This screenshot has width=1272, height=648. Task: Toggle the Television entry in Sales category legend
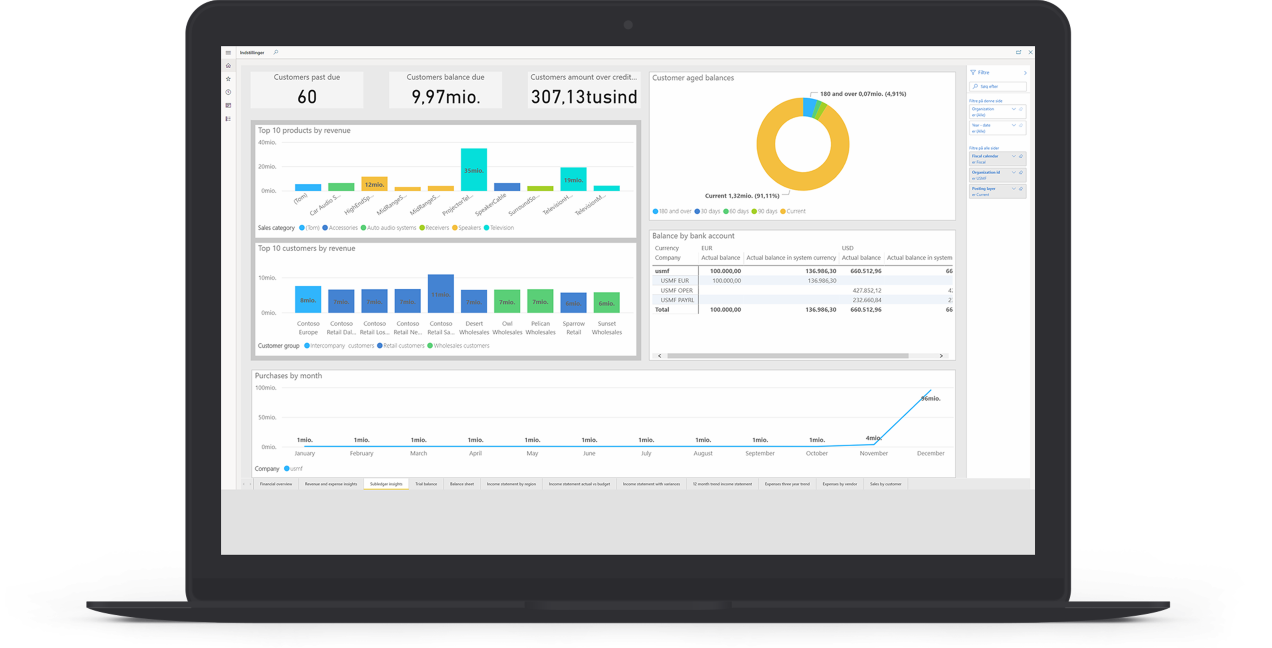(x=498, y=227)
